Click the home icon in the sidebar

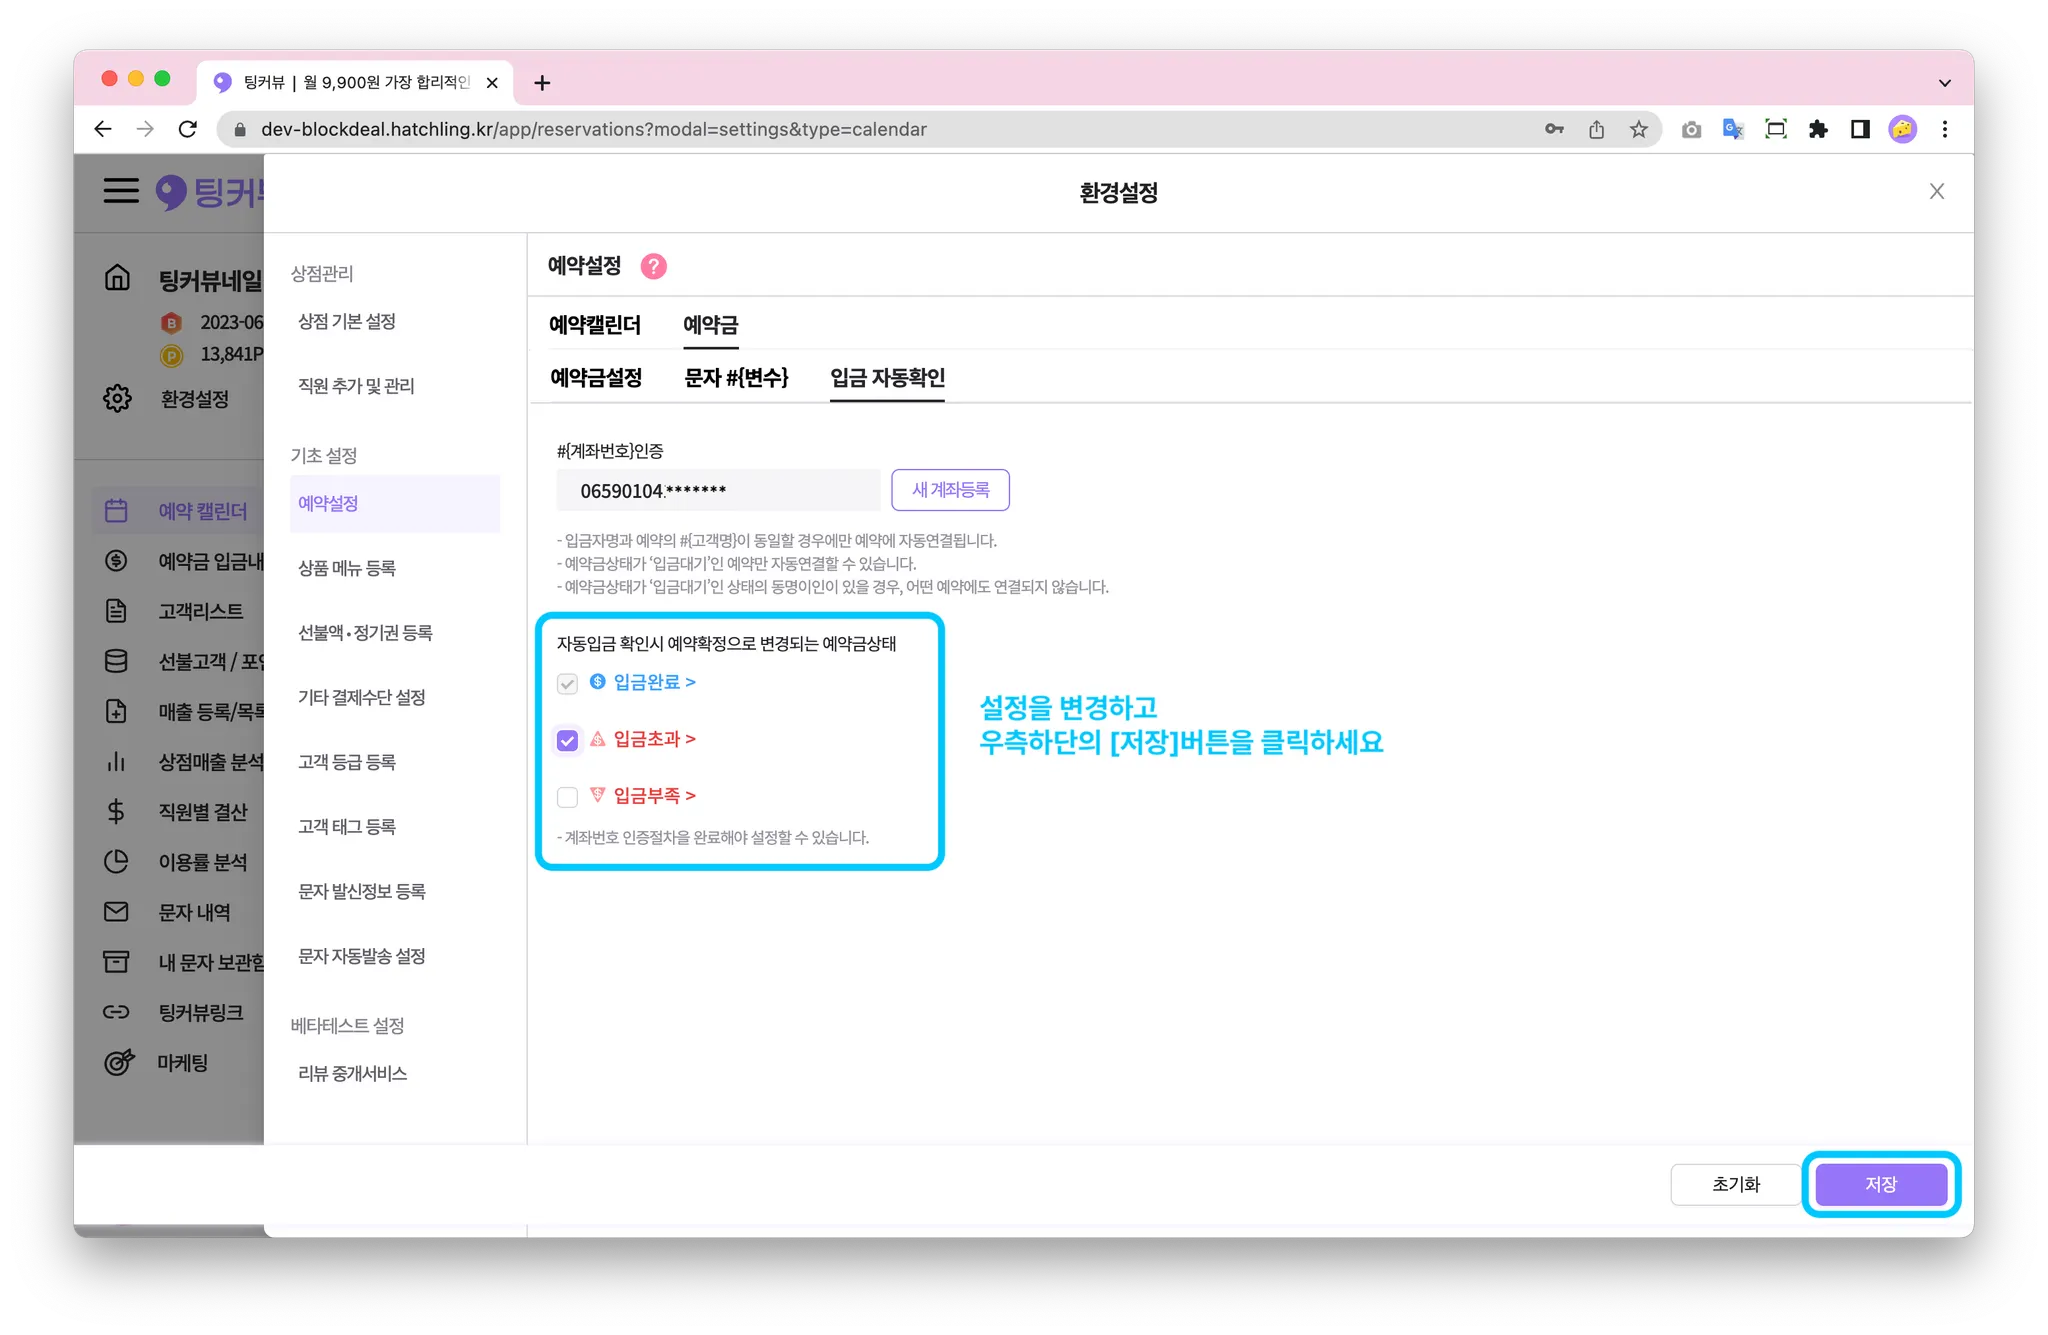click(118, 277)
